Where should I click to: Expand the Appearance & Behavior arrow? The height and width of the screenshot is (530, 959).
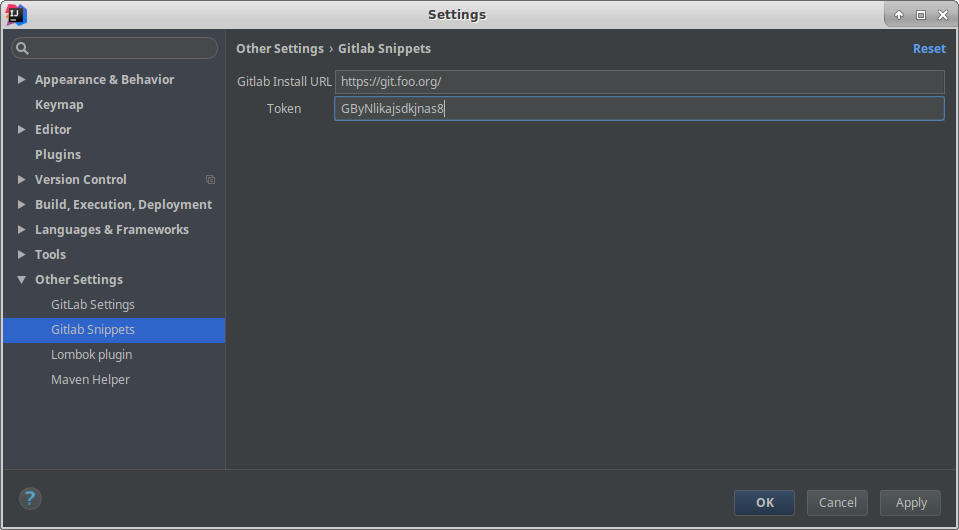click(21, 79)
